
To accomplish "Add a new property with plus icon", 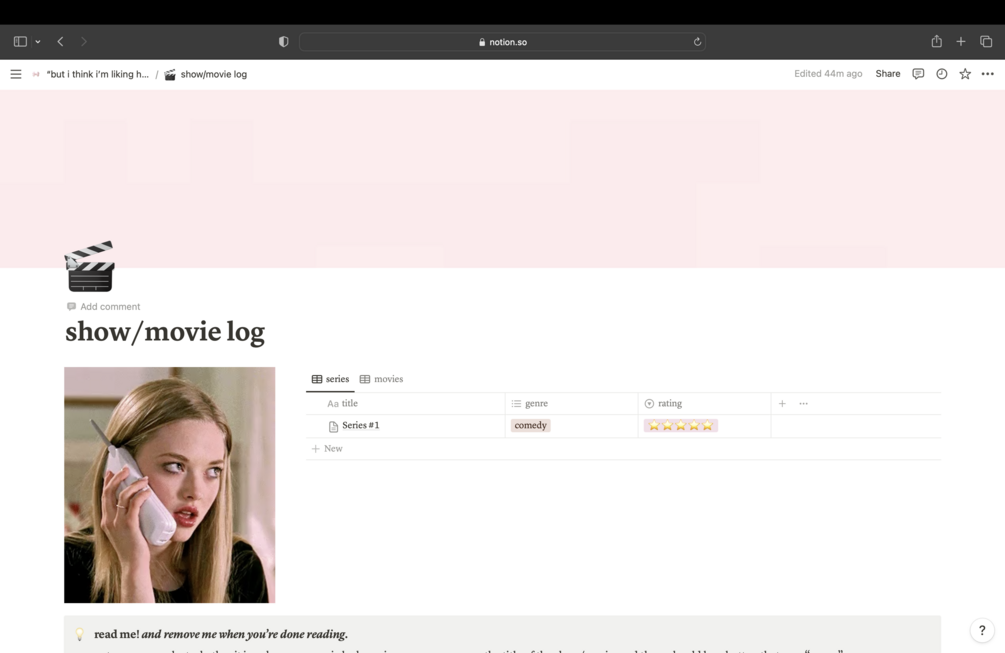I will coord(782,403).
